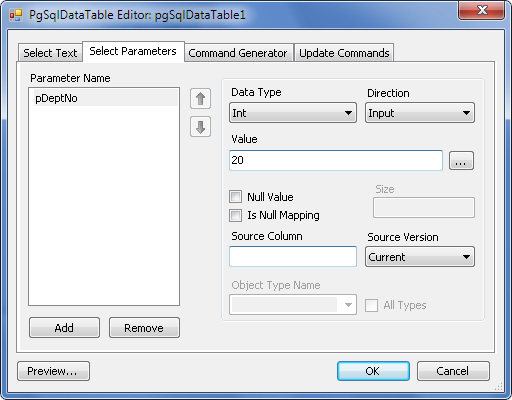Enable the Is Null Mapping checkbox

point(235,215)
